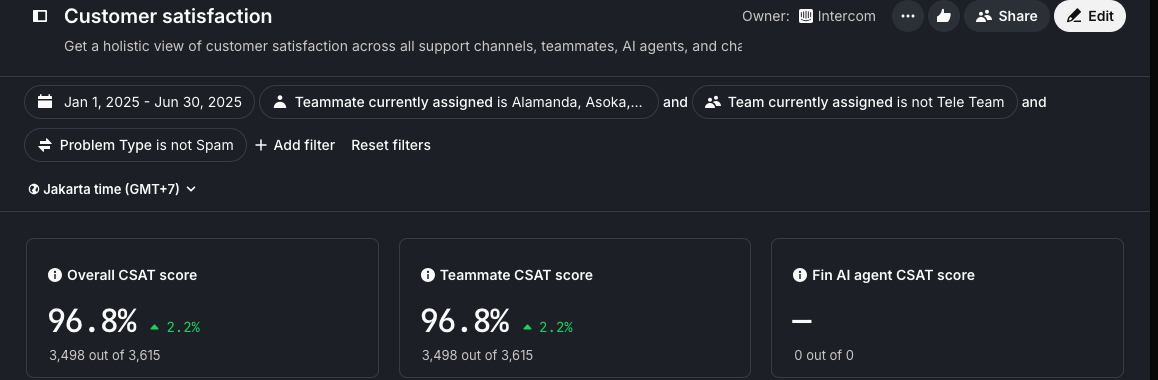
Task: Click the calendar icon in date filter
Action: tap(45, 102)
